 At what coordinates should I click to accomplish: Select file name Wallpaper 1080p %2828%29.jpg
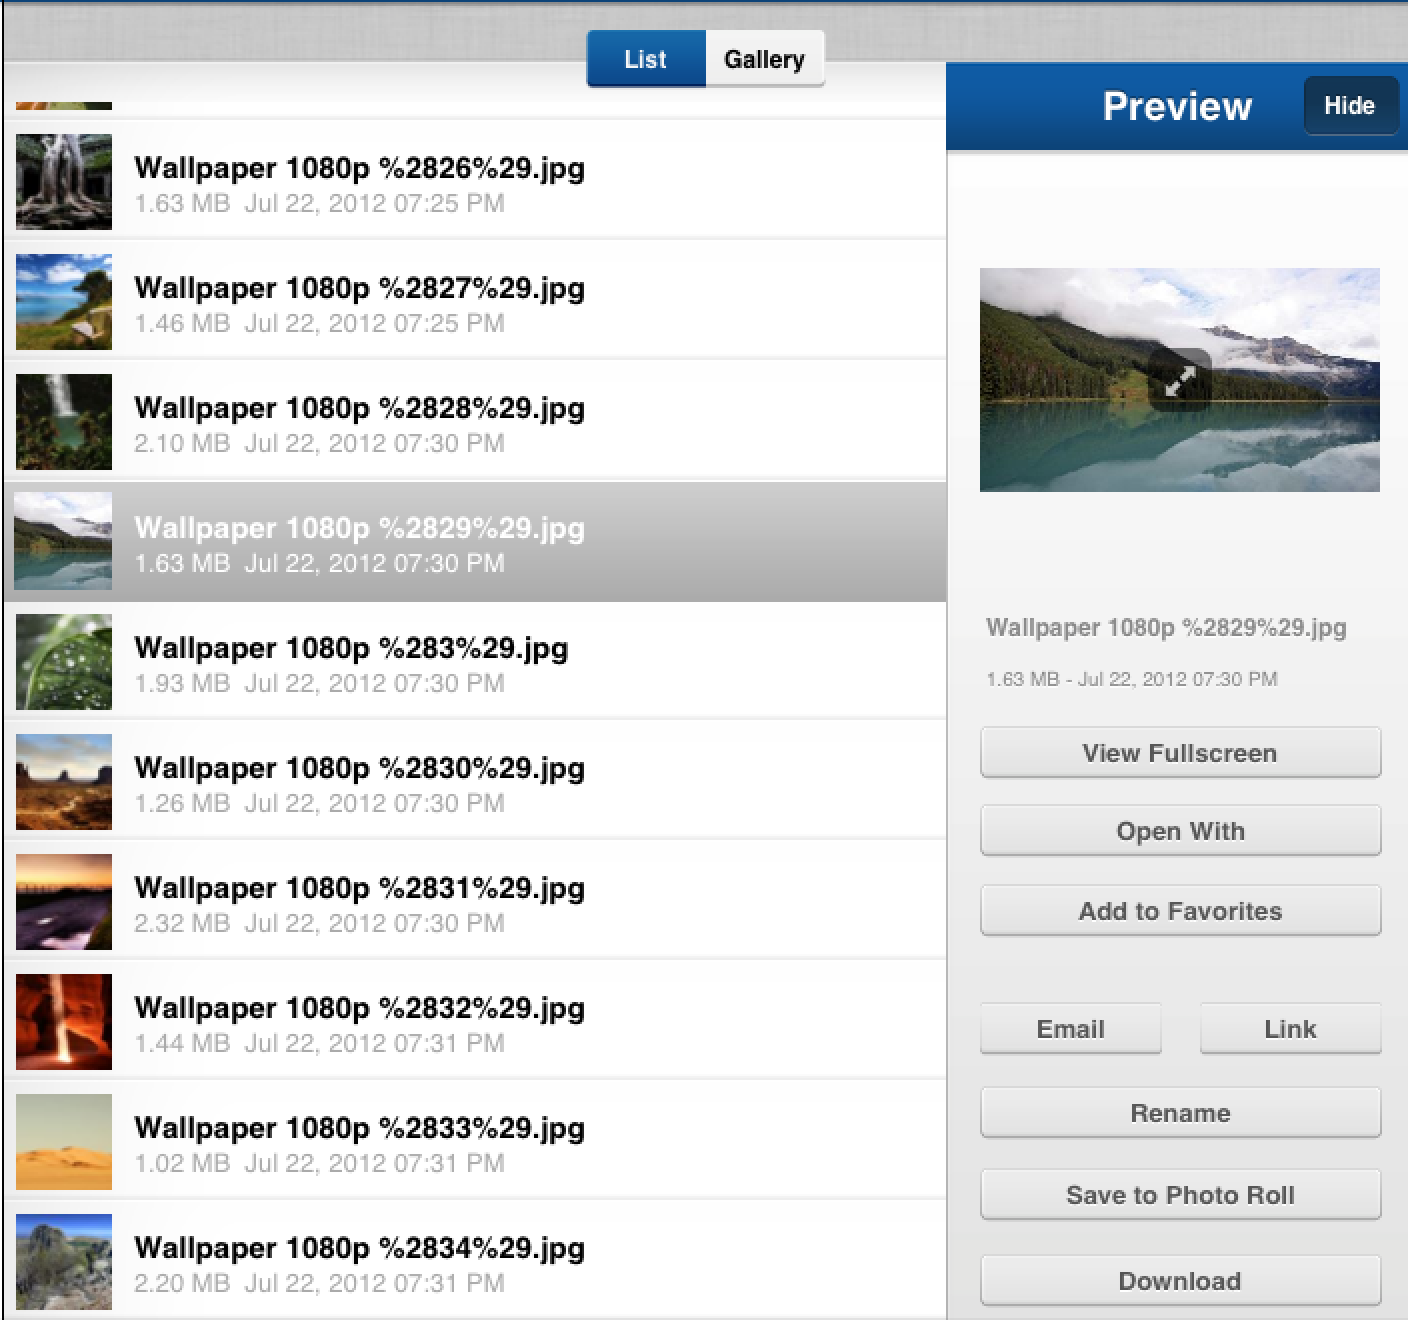360,408
